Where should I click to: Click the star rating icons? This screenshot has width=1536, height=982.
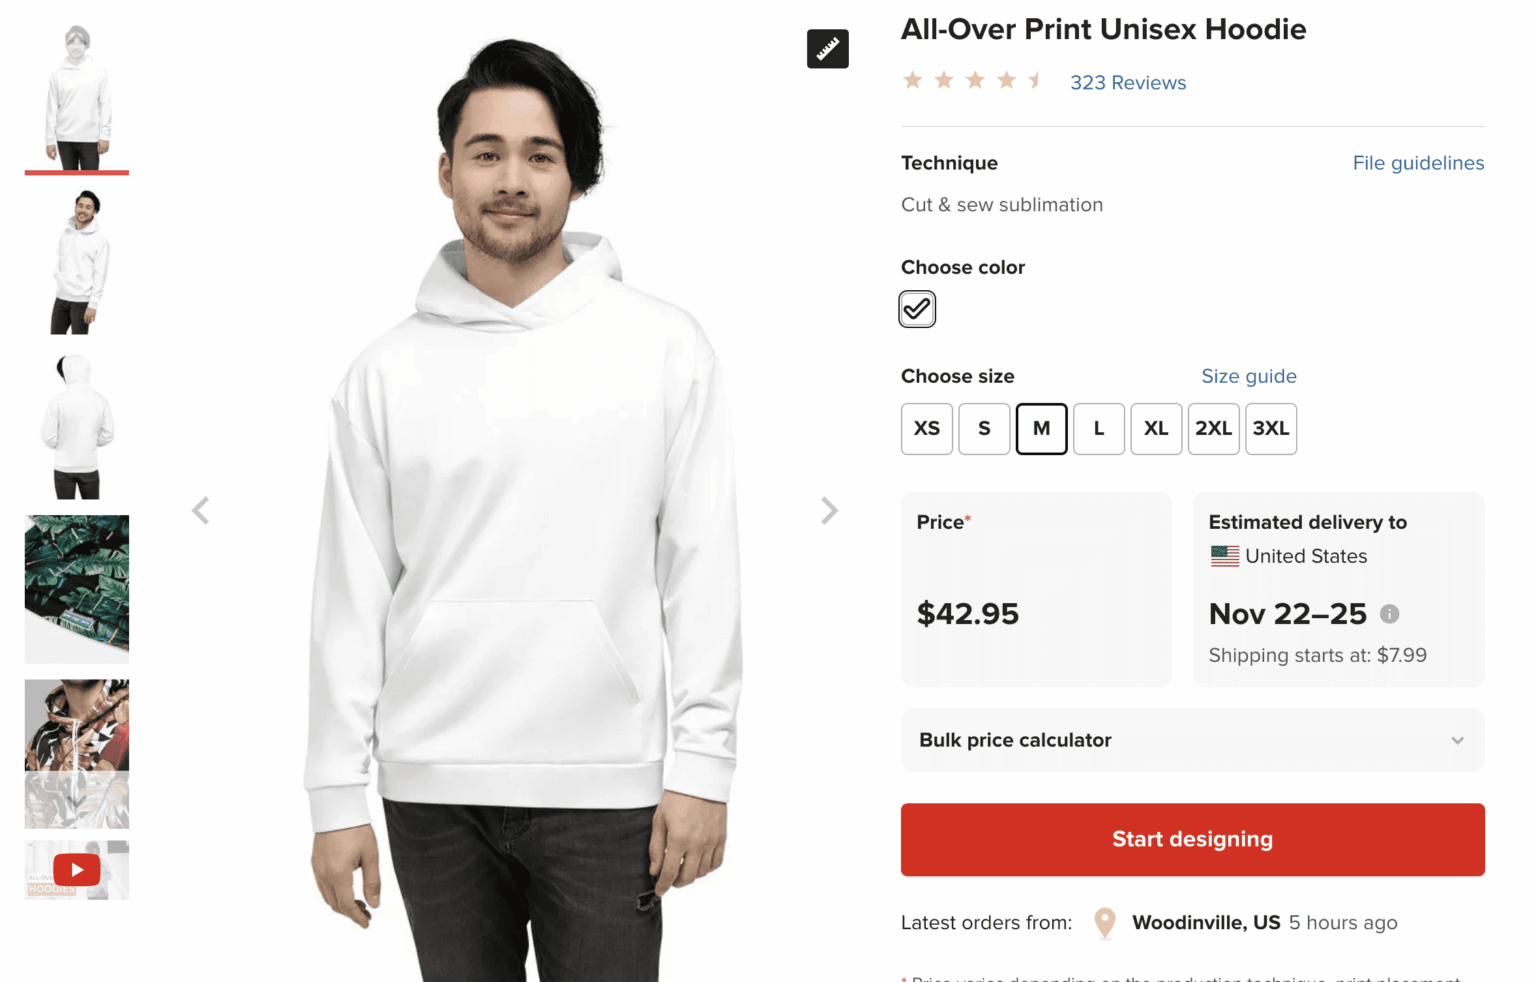(972, 81)
